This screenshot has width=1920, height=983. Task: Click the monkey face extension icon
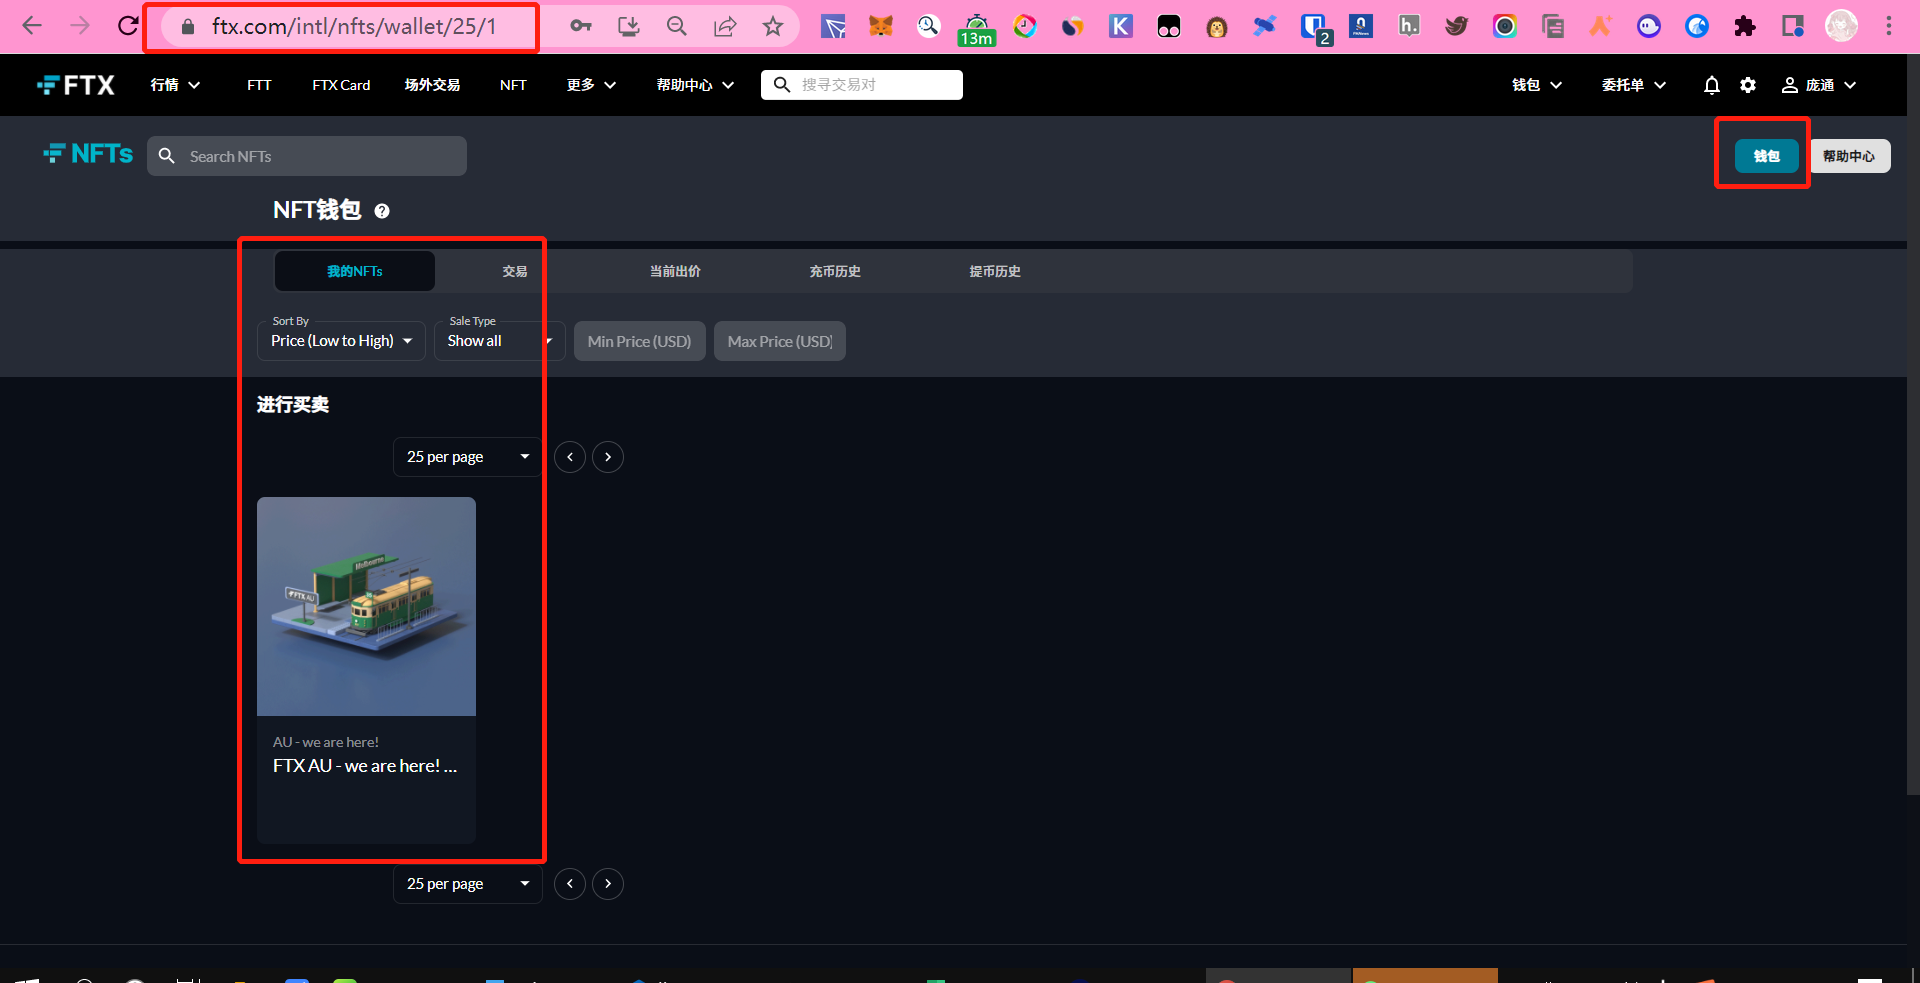coord(1217,26)
